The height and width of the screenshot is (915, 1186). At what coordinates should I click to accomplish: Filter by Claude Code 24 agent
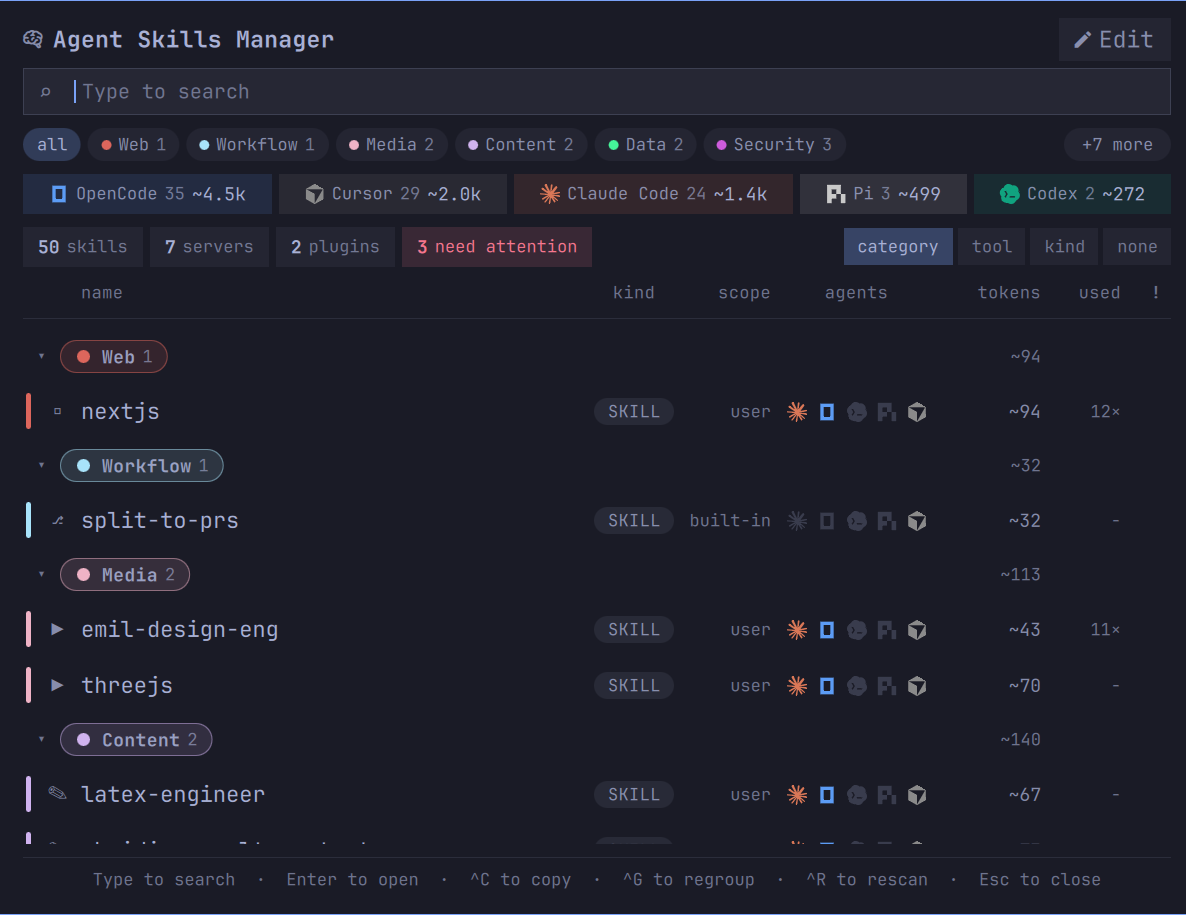click(x=654, y=194)
